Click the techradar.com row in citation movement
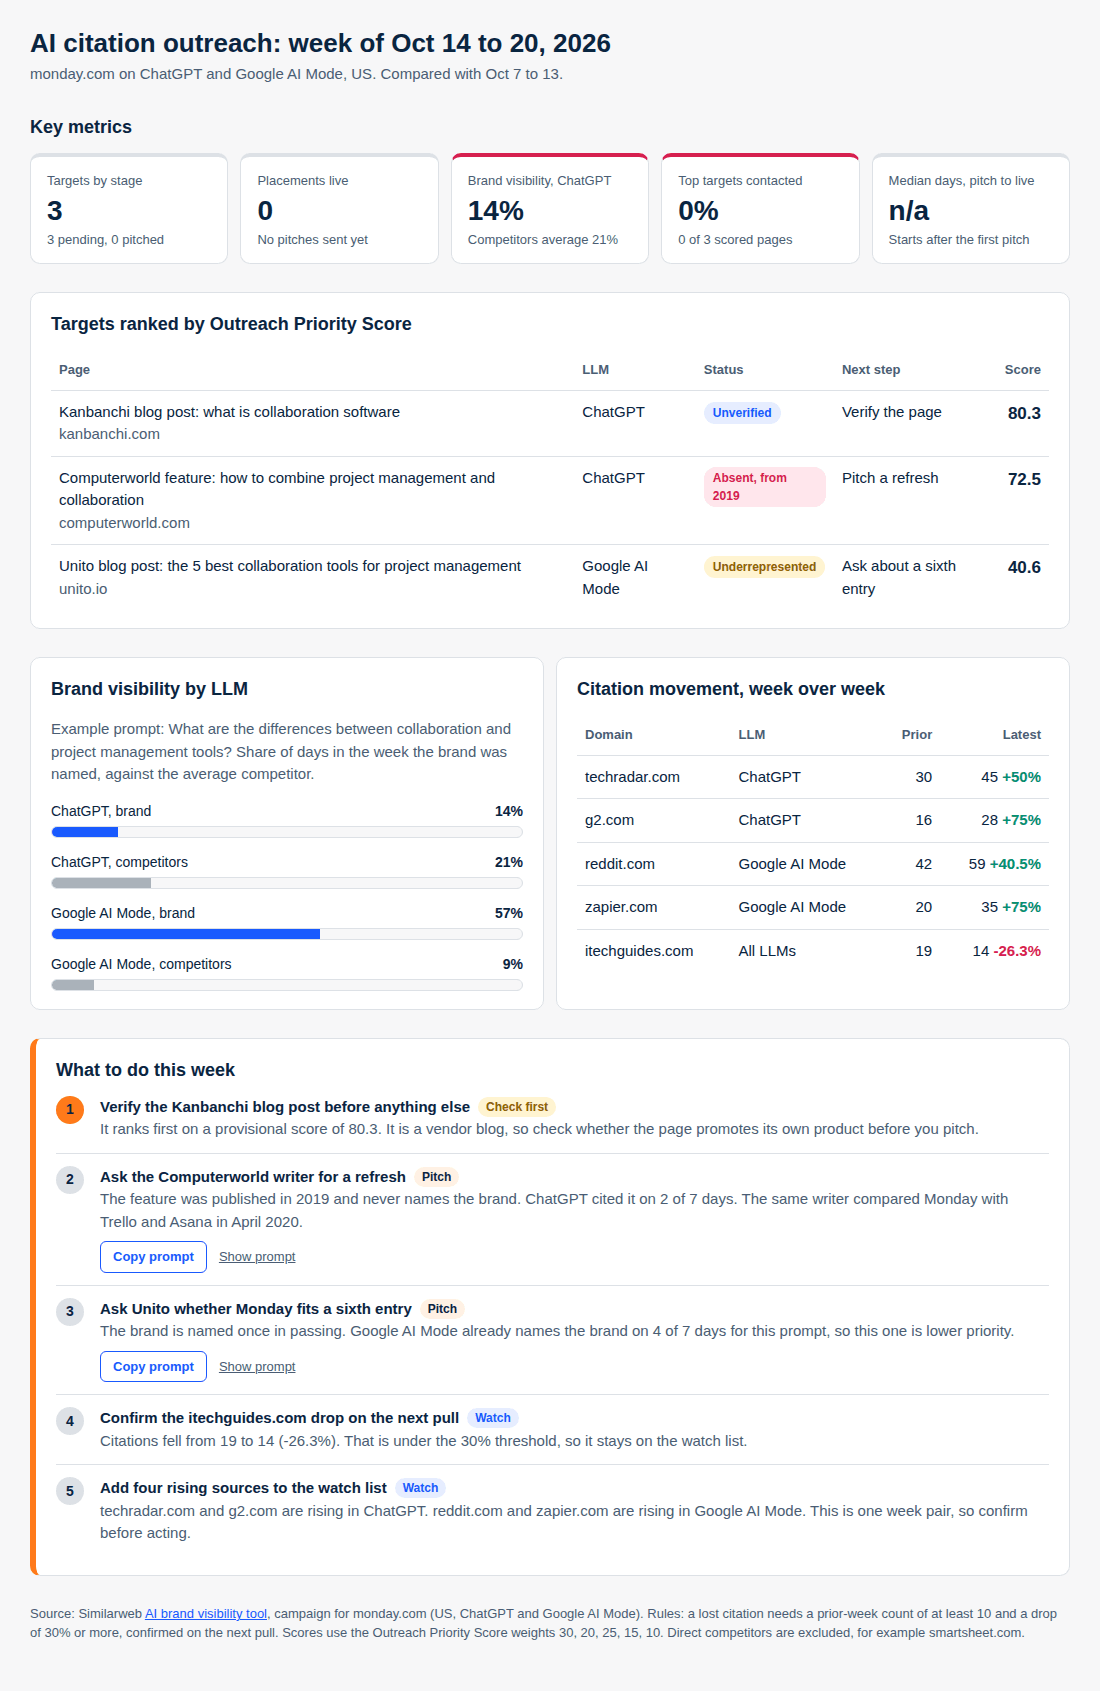Image resolution: width=1100 pixels, height=1691 pixels. click(813, 777)
